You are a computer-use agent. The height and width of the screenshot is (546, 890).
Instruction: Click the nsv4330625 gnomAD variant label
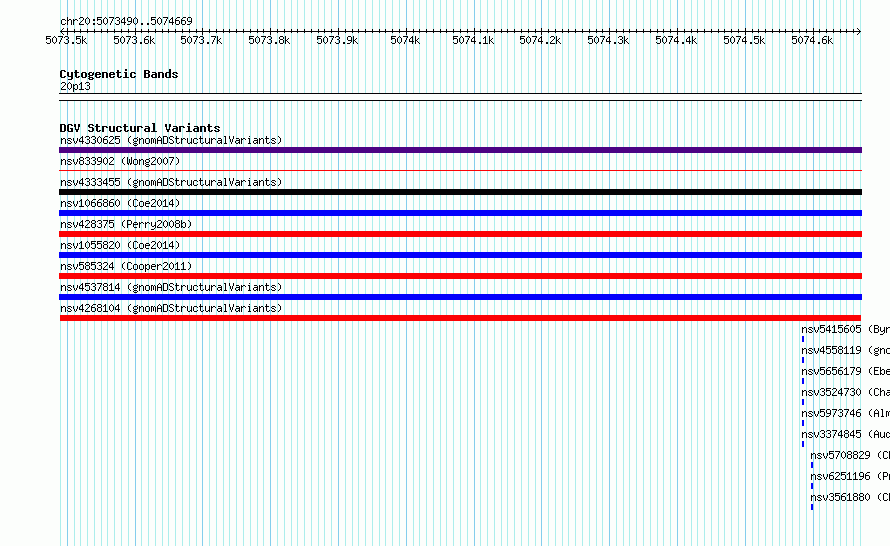171,140
